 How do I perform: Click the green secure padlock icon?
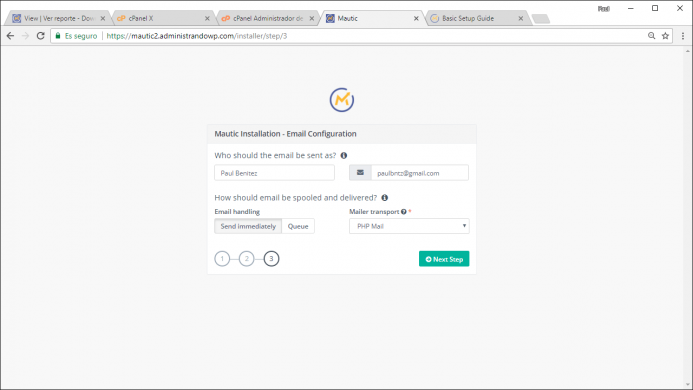(58, 36)
